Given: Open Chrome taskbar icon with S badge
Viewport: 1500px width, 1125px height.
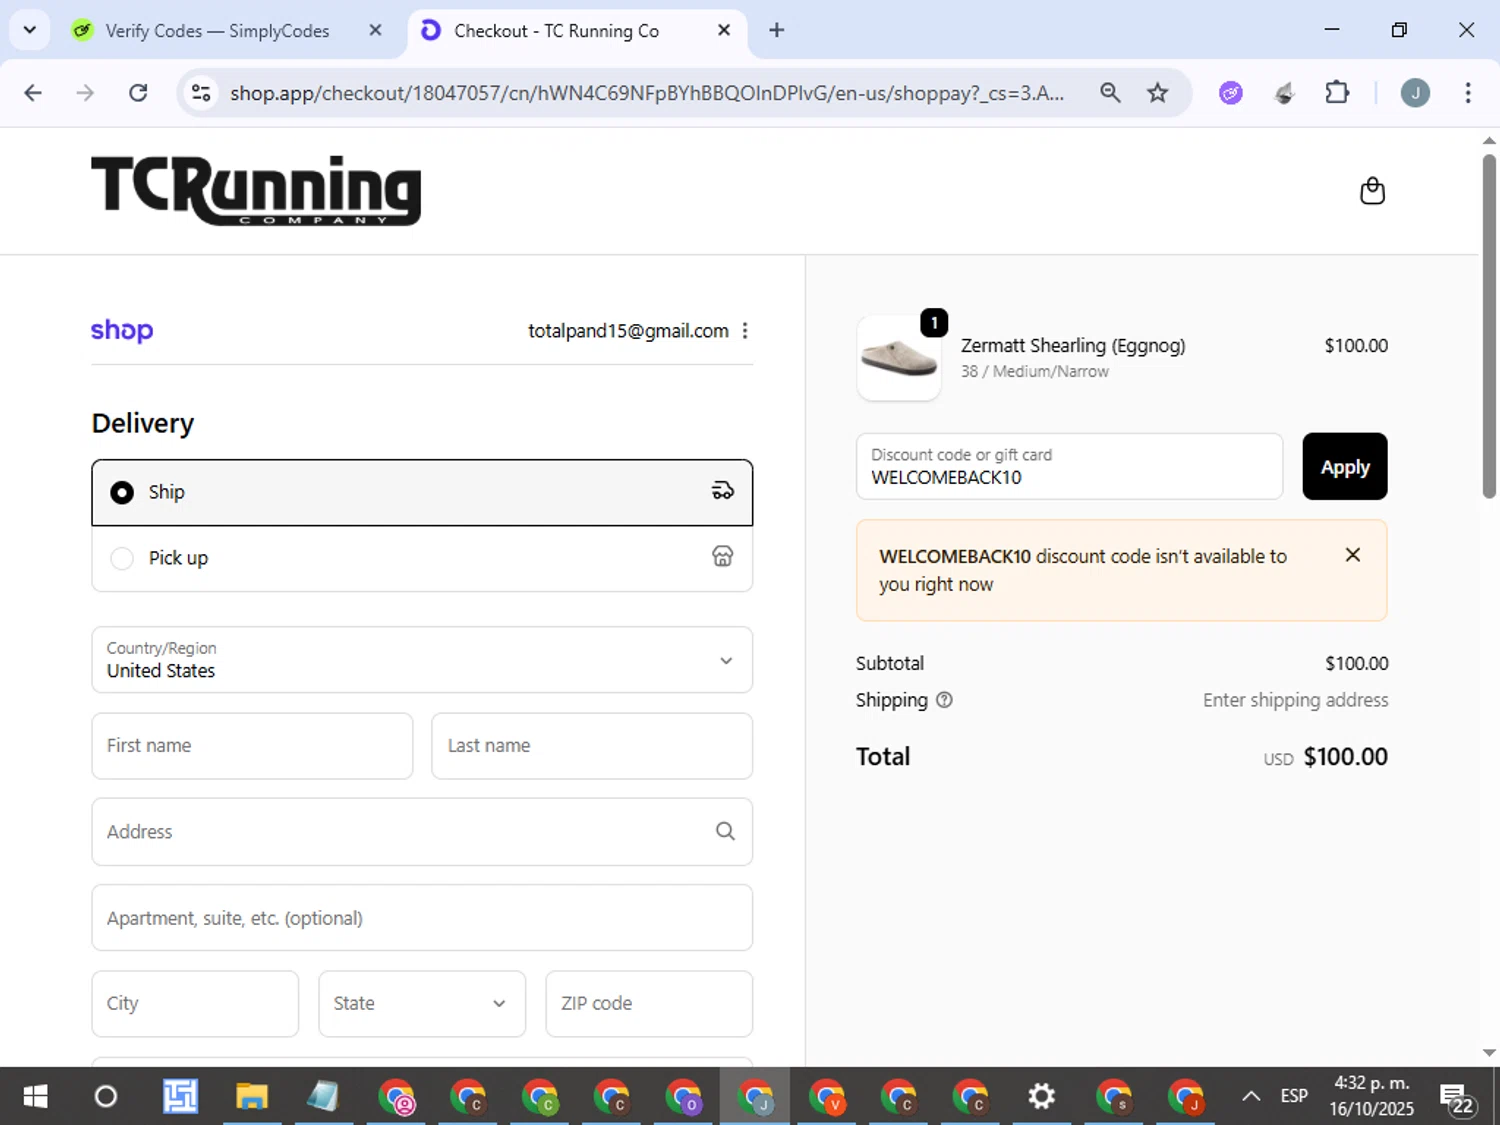Looking at the screenshot, I should click(x=1114, y=1097).
